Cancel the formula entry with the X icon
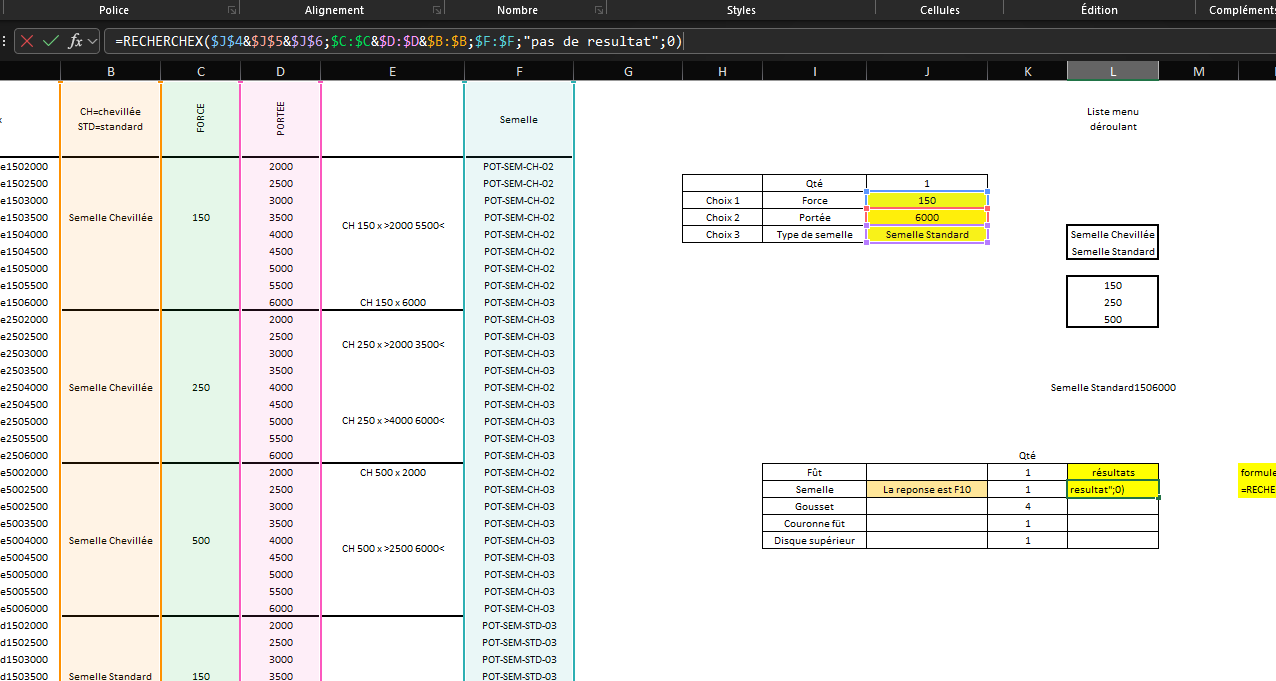Viewport: 1276px width, 681px height. click(x=26, y=41)
